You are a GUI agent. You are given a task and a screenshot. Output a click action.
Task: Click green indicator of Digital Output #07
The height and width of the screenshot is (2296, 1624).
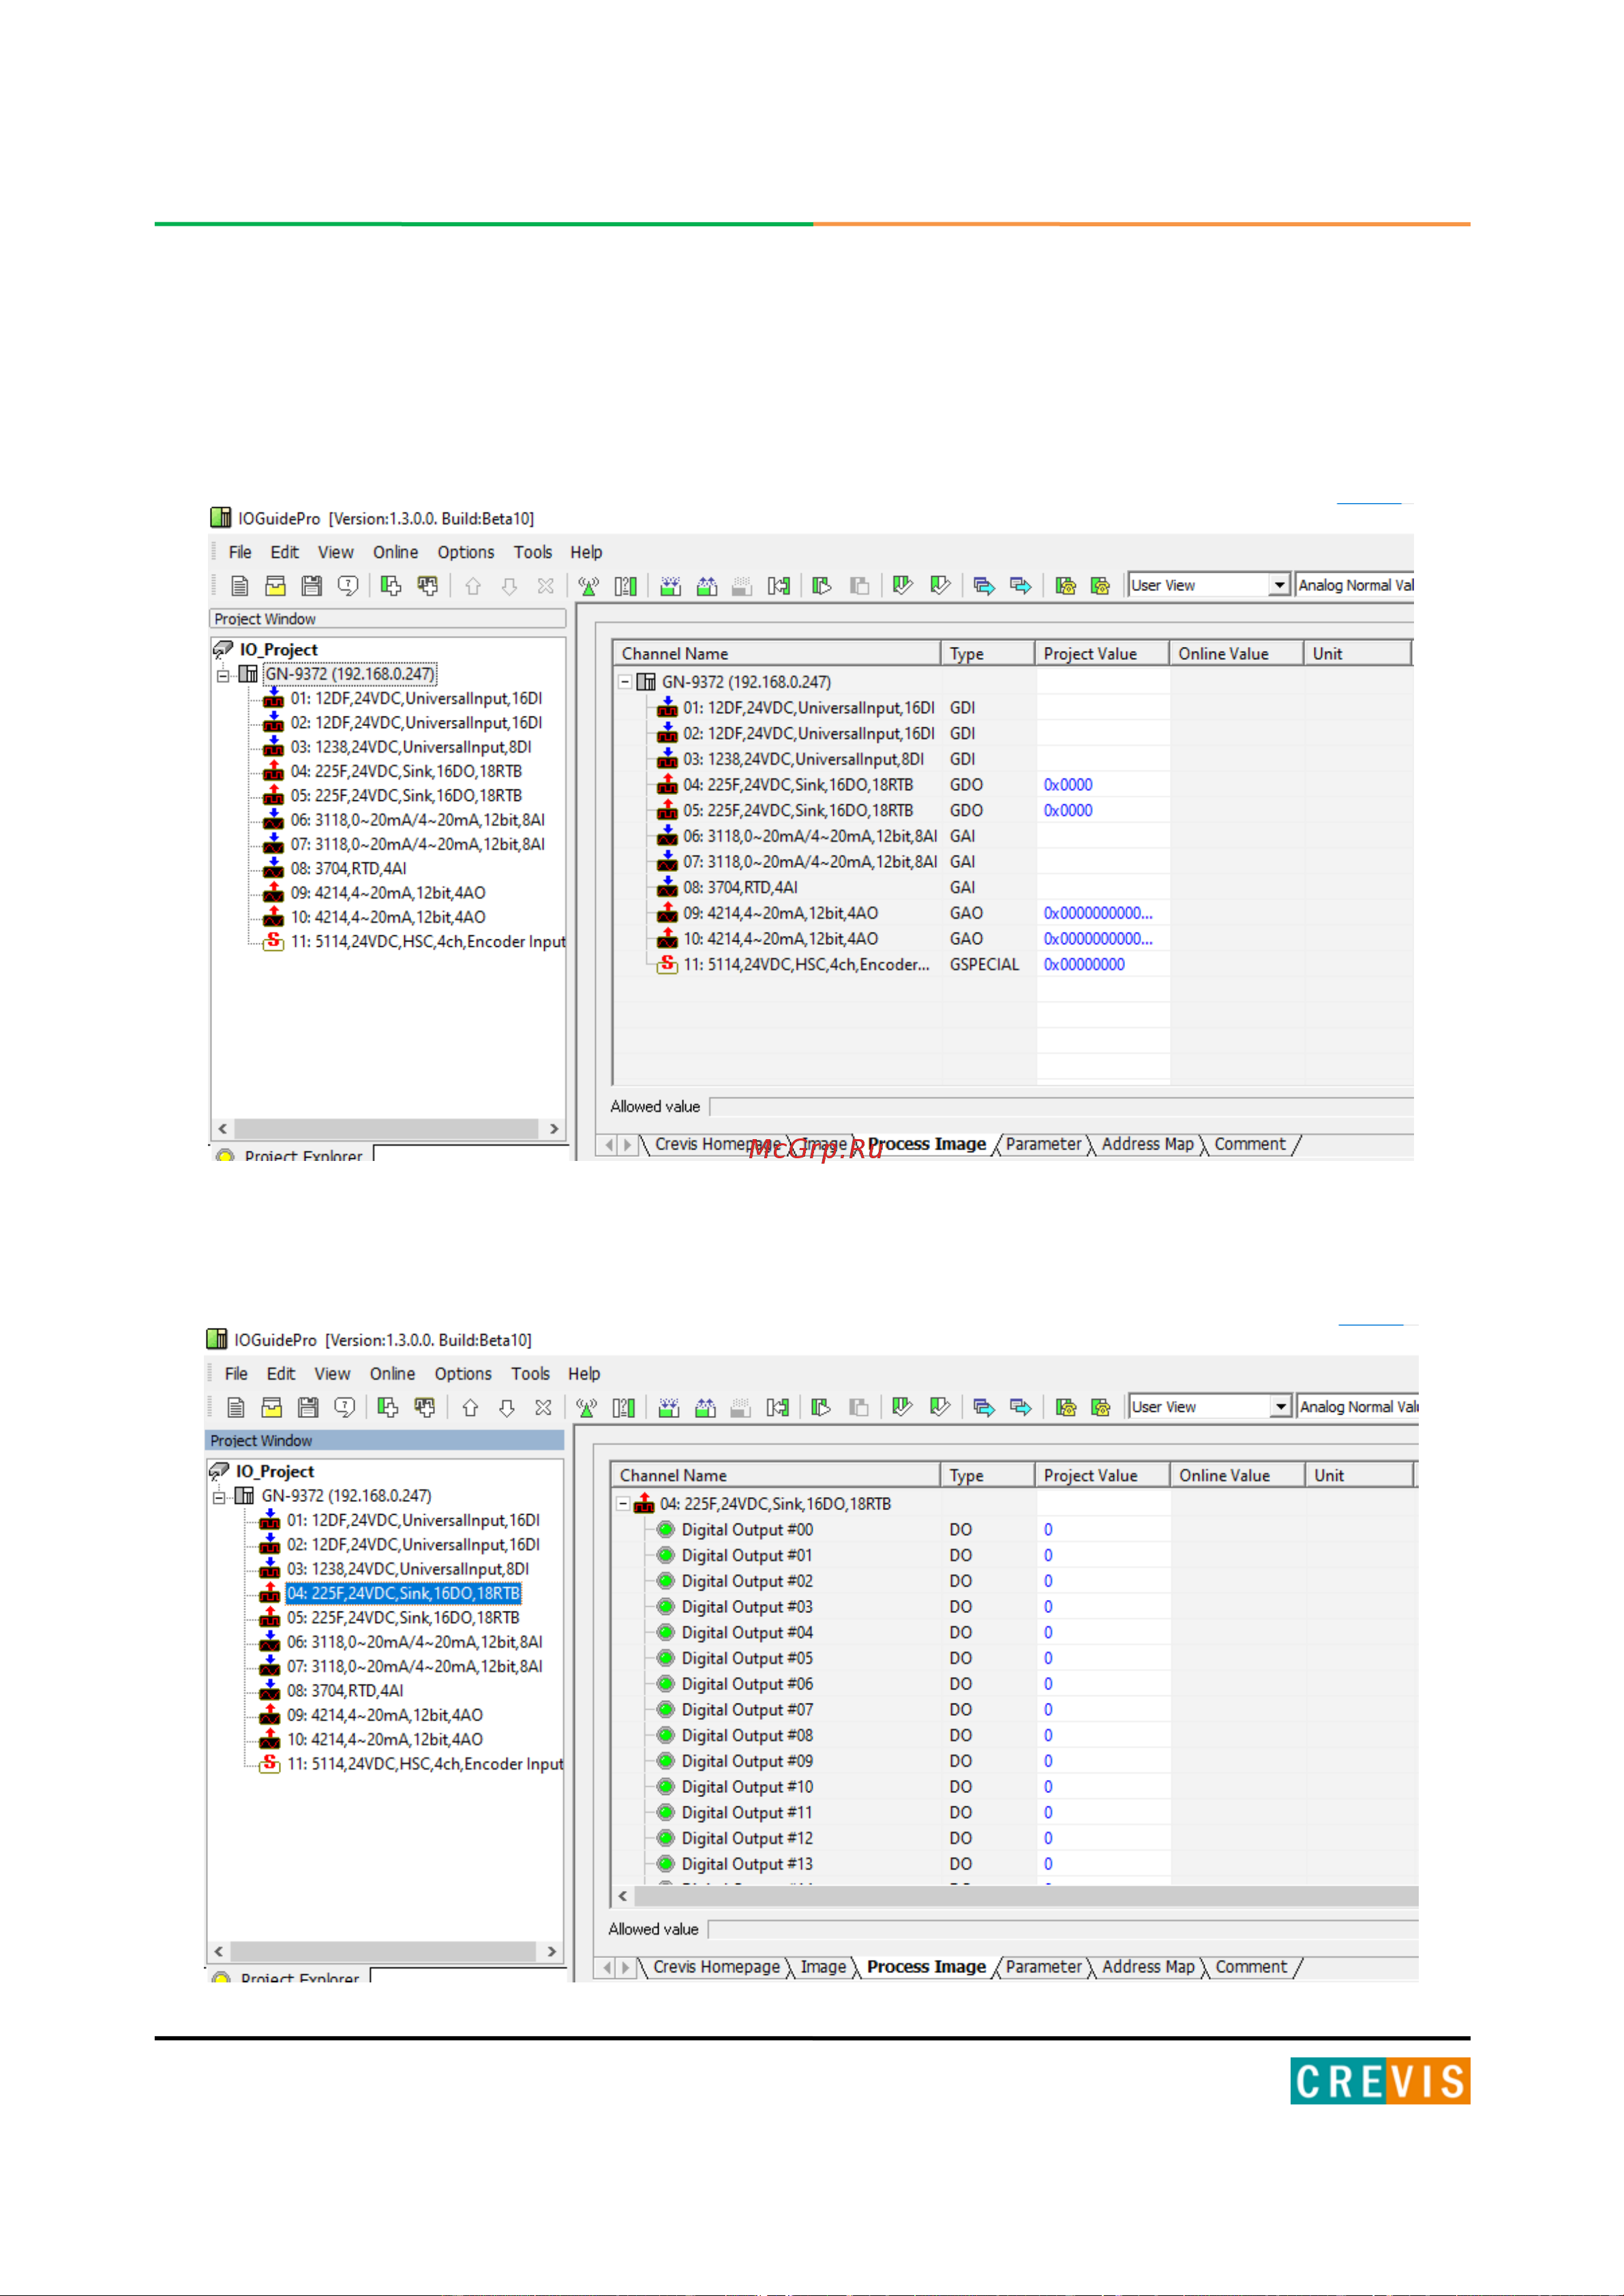tap(666, 1710)
